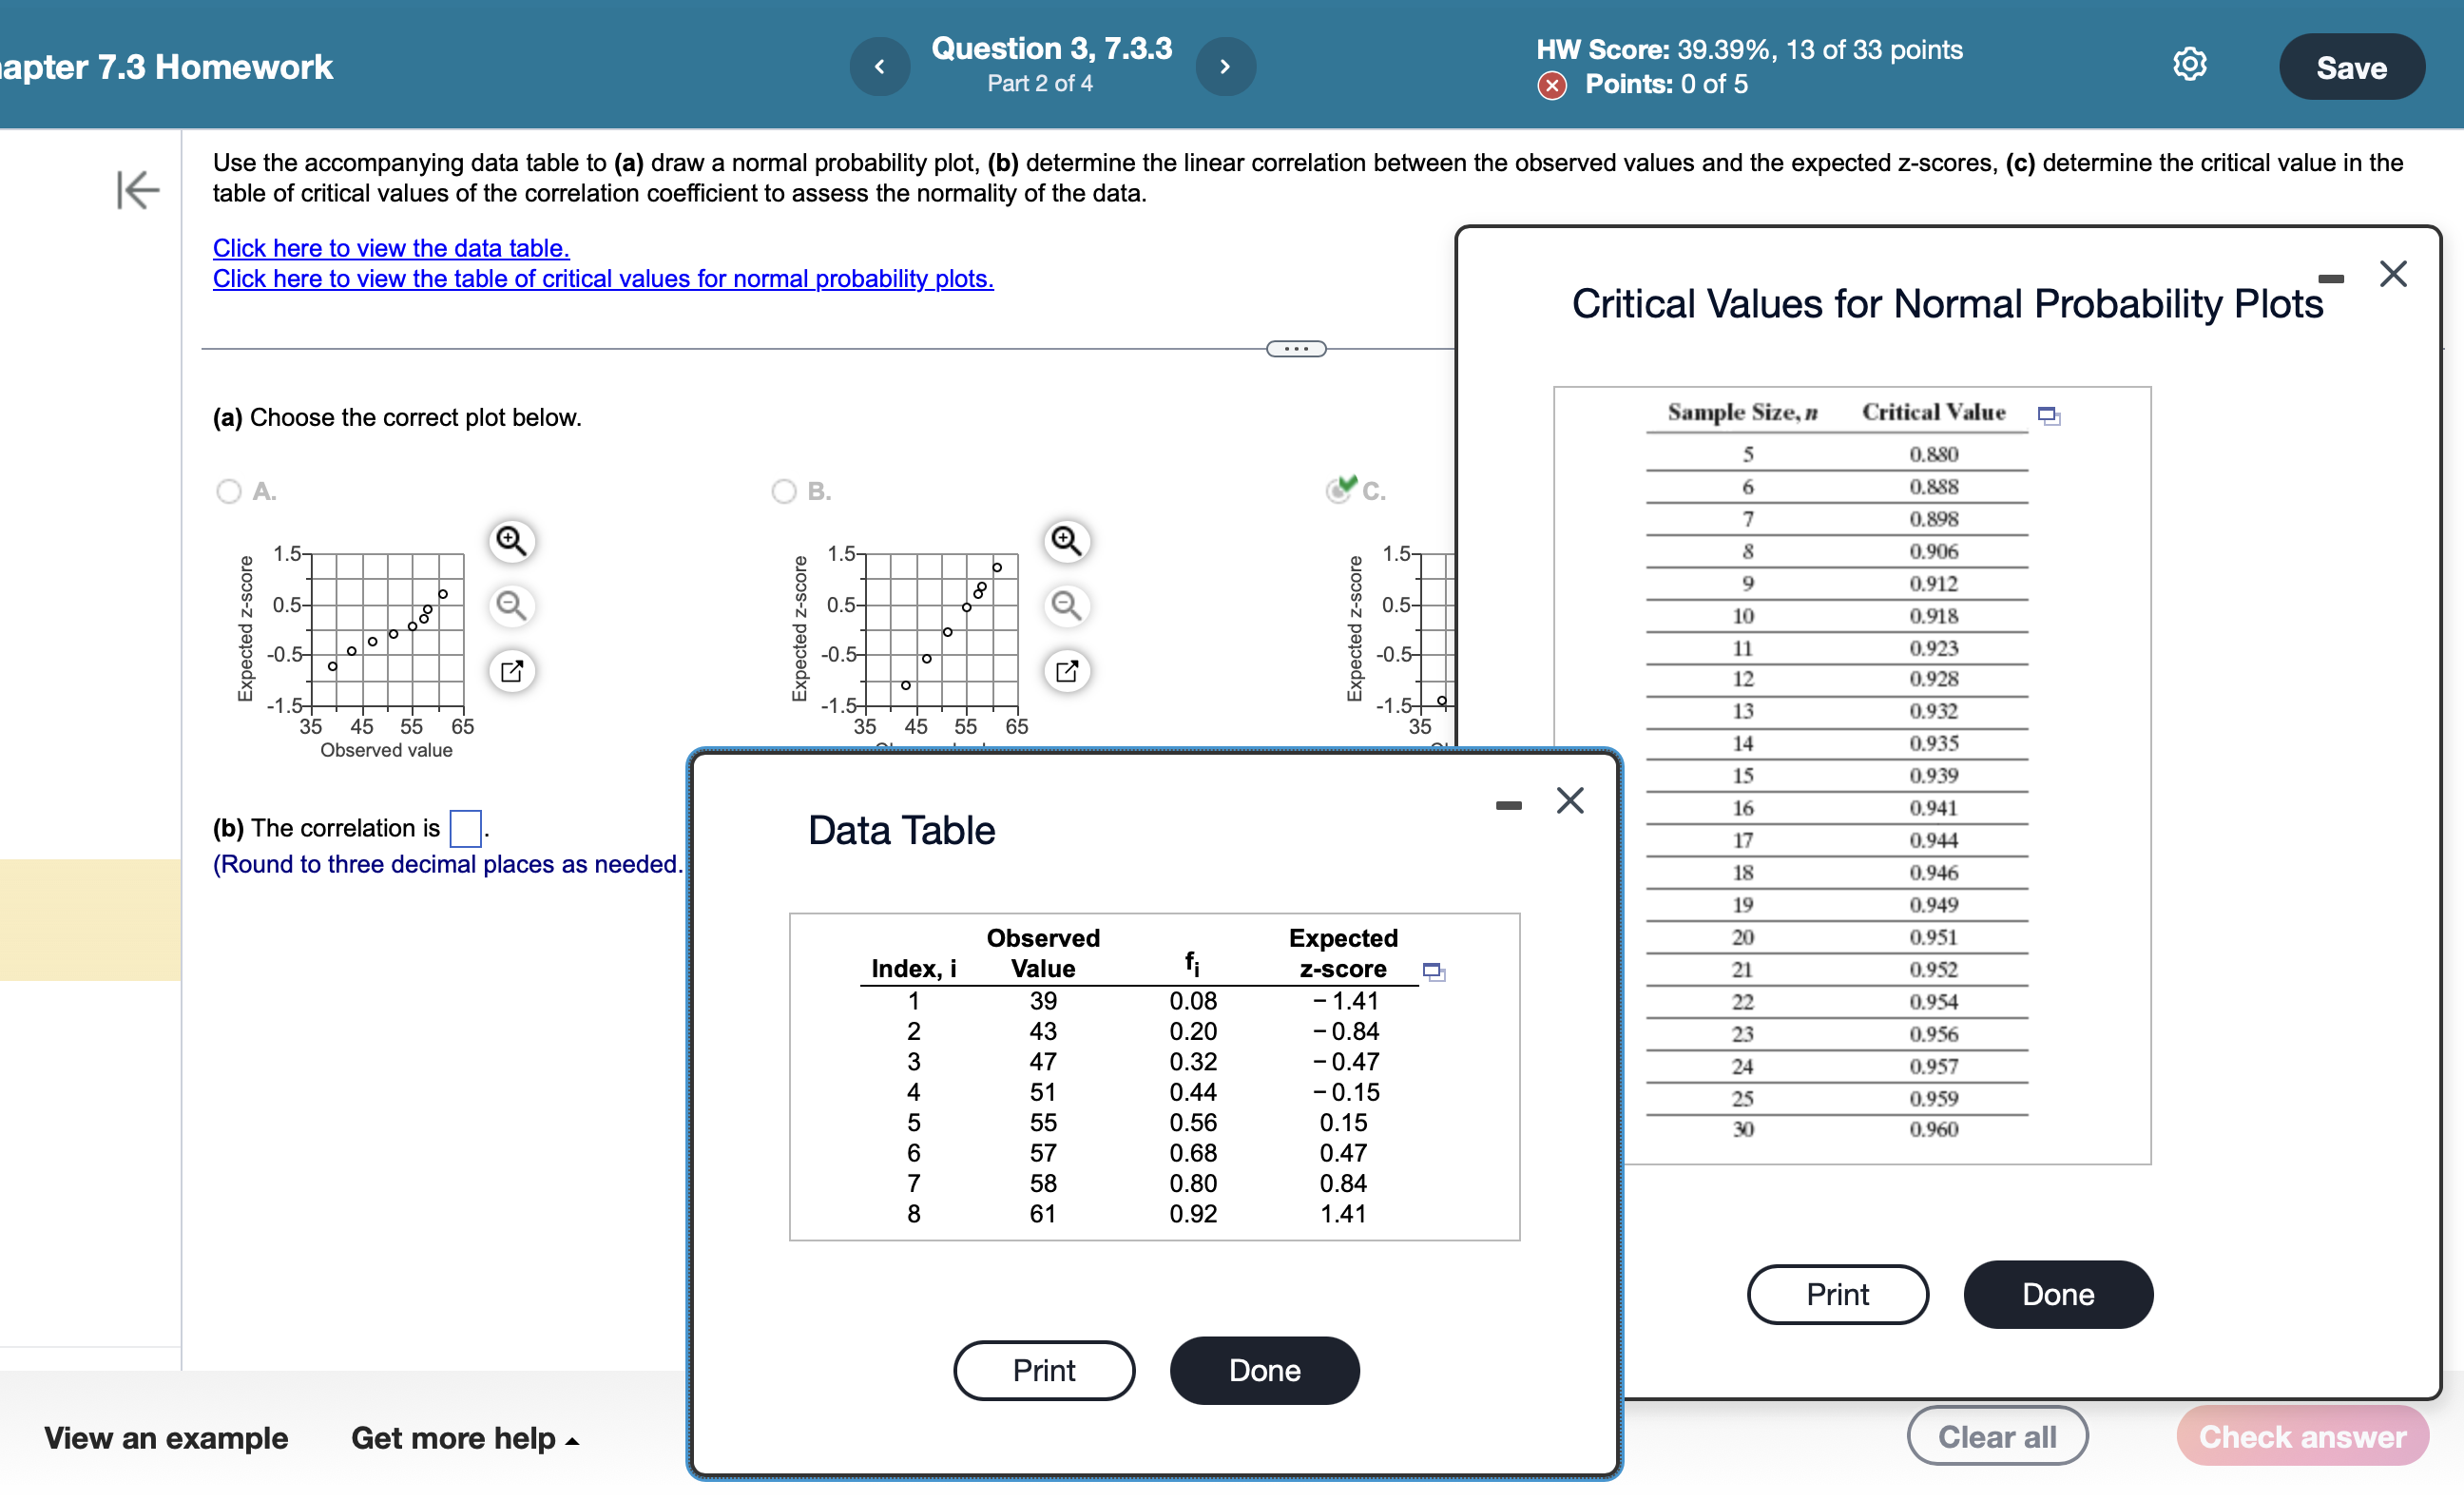Click the copy icon beside Critical Value header
The width and height of the screenshot is (2464, 1500).
pyautogui.click(x=2048, y=414)
